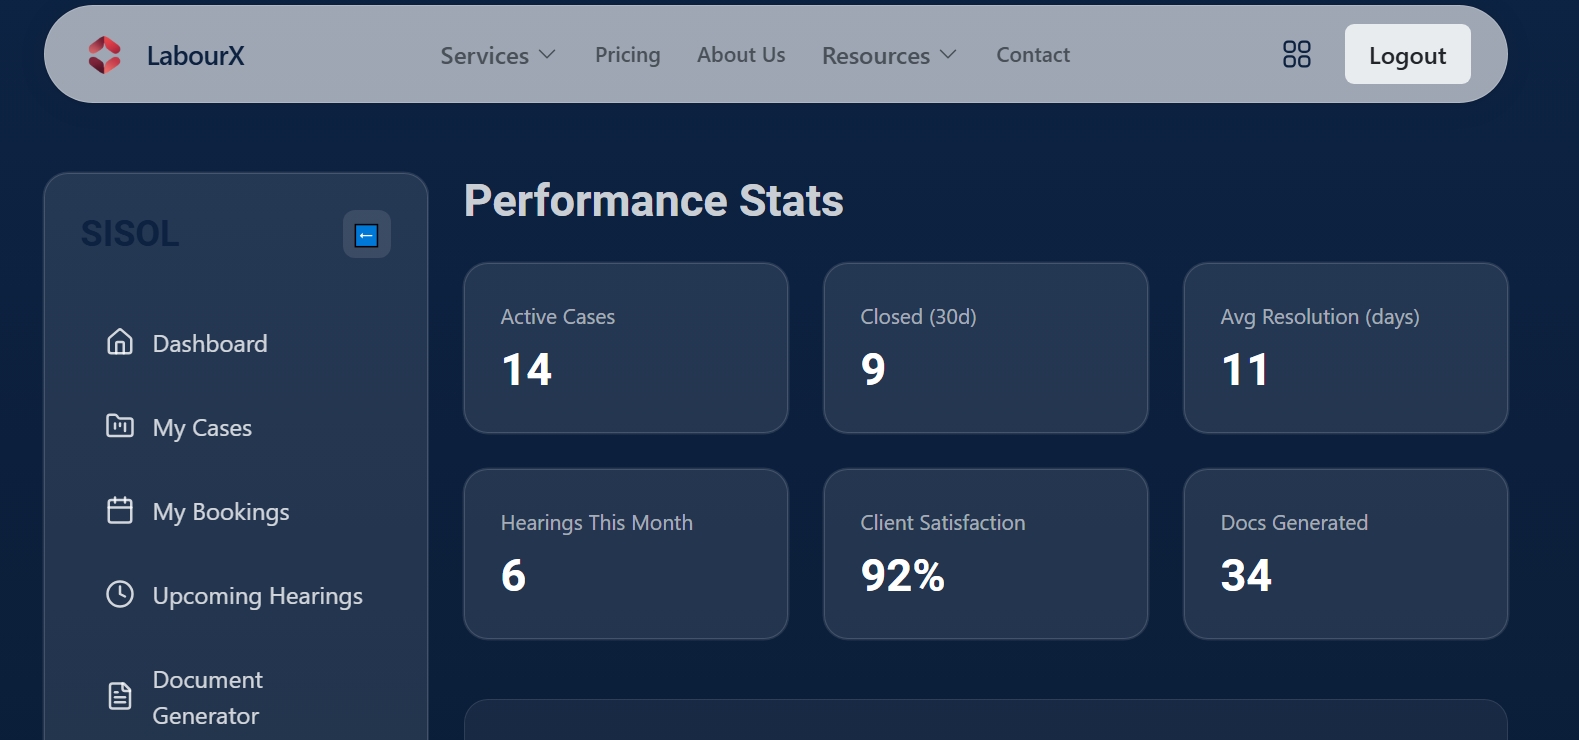Select the Active Cases stat card
The height and width of the screenshot is (740, 1579).
click(626, 348)
